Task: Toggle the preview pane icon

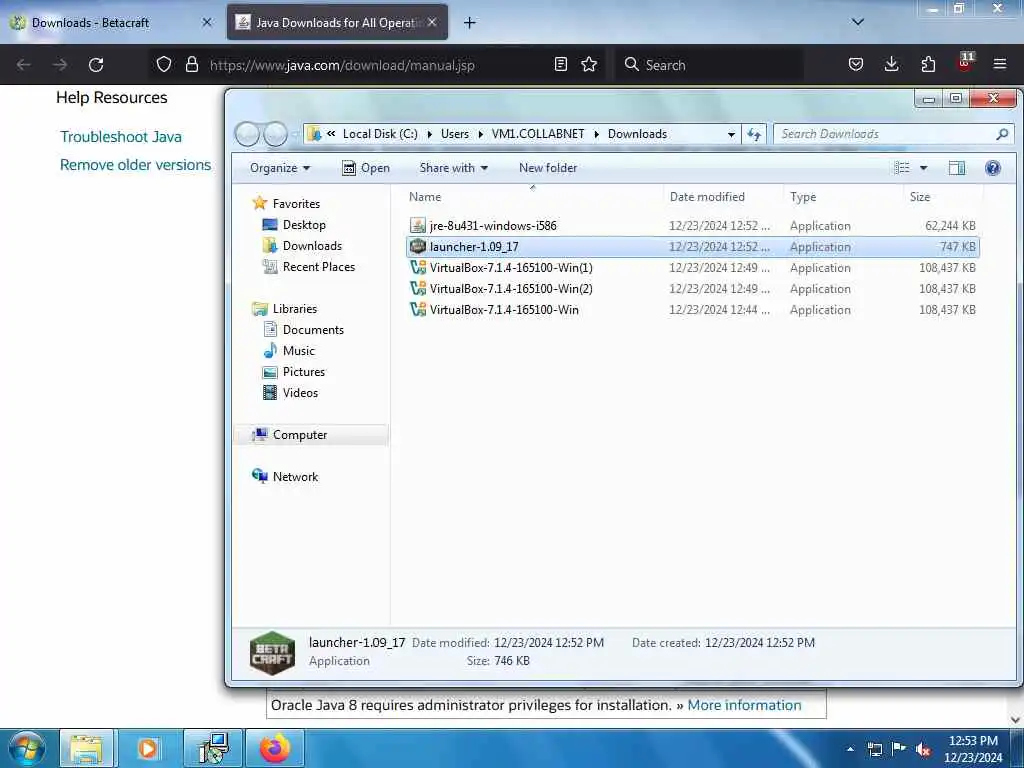Action: click(x=957, y=168)
